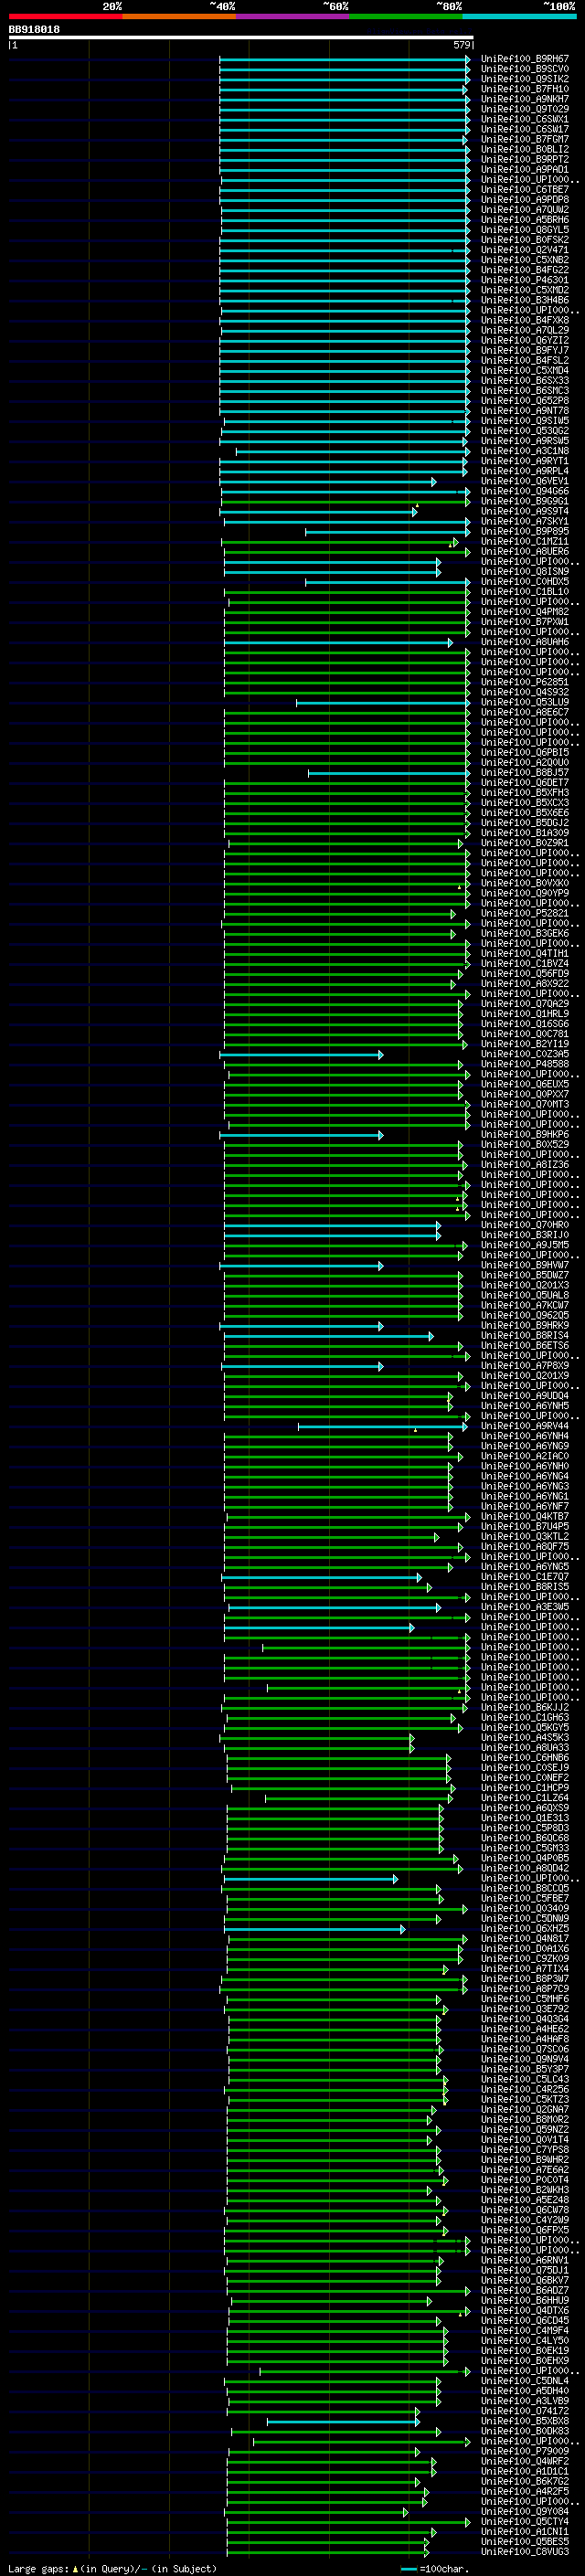Select the UniRef100_B4FXK8 label

click(x=525, y=320)
